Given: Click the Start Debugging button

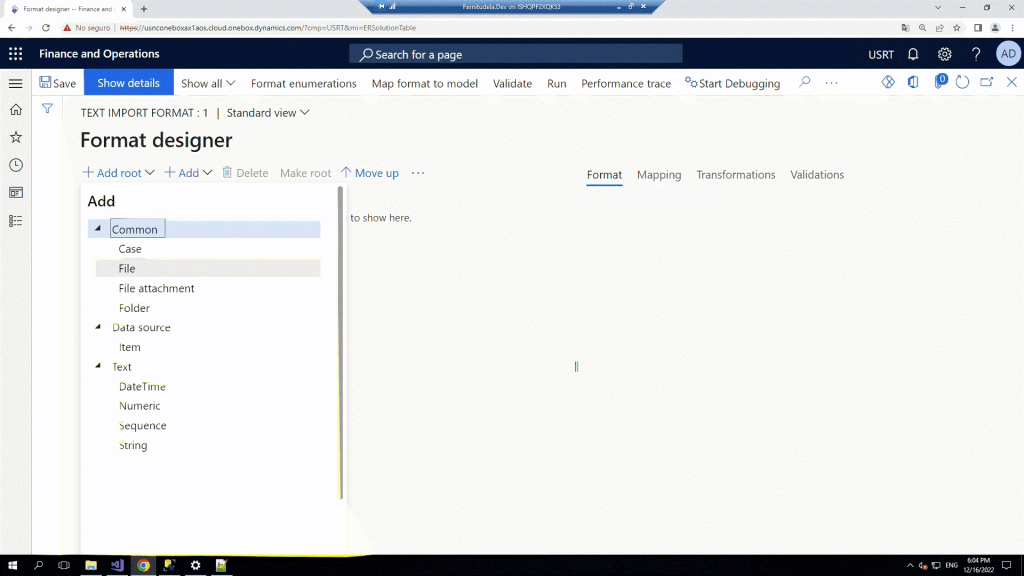Looking at the screenshot, I should click(732, 83).
